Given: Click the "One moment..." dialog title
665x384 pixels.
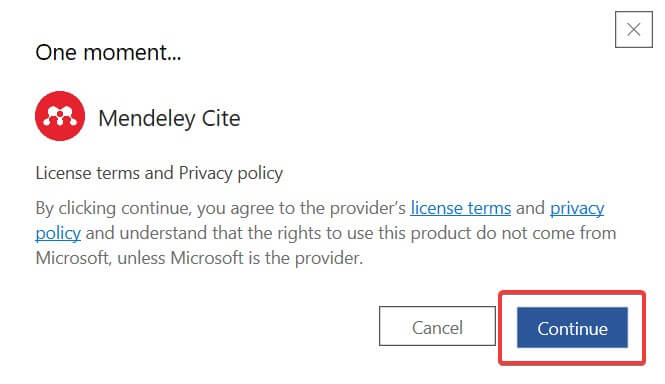Looking at the screenshot, I should [108, 53].
